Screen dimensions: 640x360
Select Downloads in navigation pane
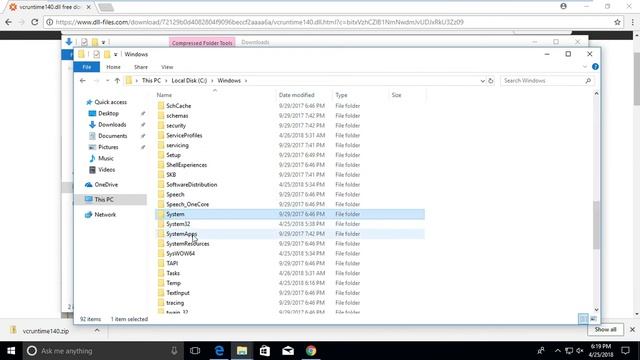[112, 124]
